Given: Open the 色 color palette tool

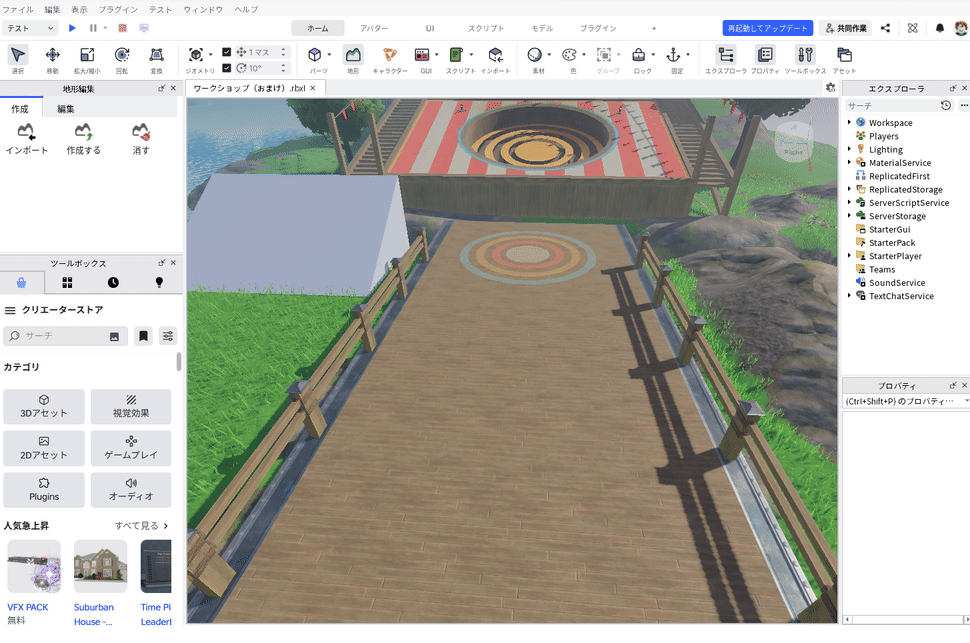Looking at the screenshot, I should tap(569, 55).
